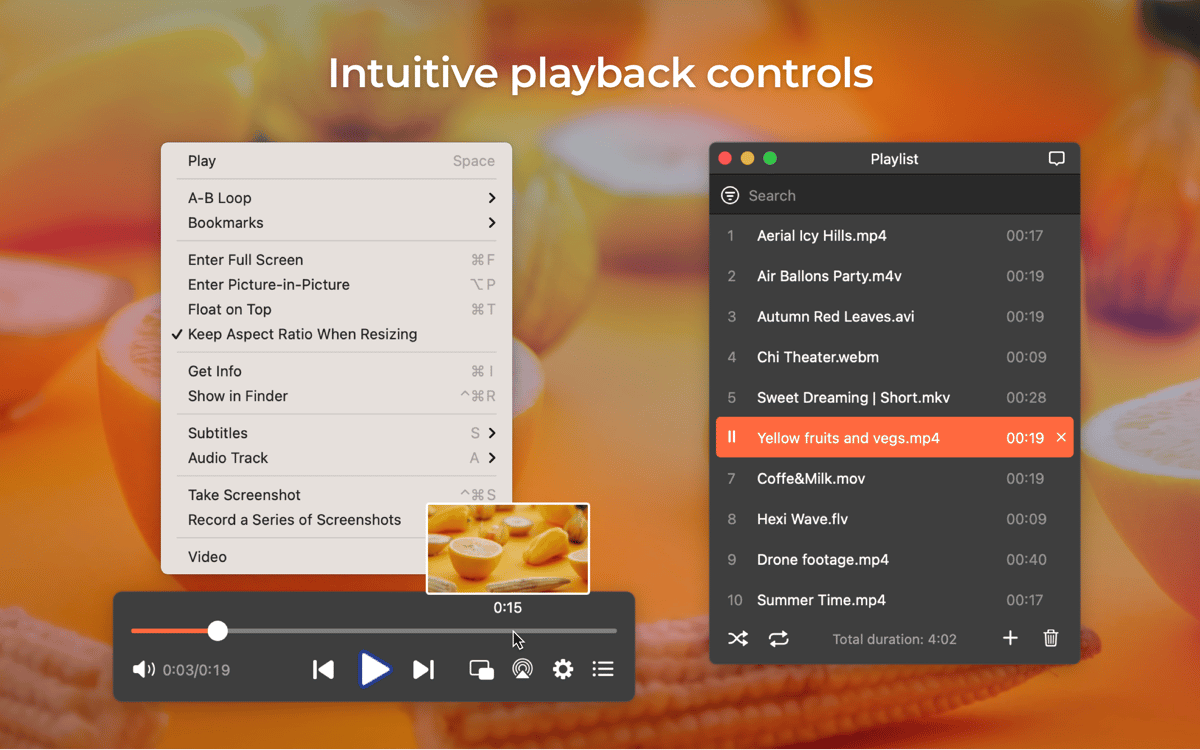
Task: Toggle Keep Aspect Ratio When Resizing
Action: pyautogui.click(x=302, y=334)
